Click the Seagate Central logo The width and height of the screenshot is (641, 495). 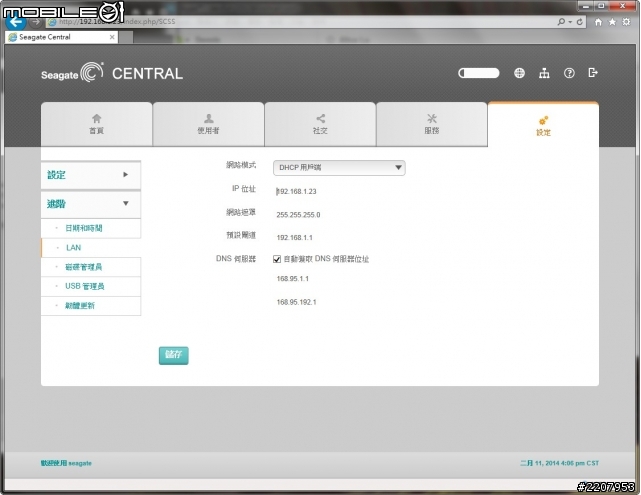112,73
